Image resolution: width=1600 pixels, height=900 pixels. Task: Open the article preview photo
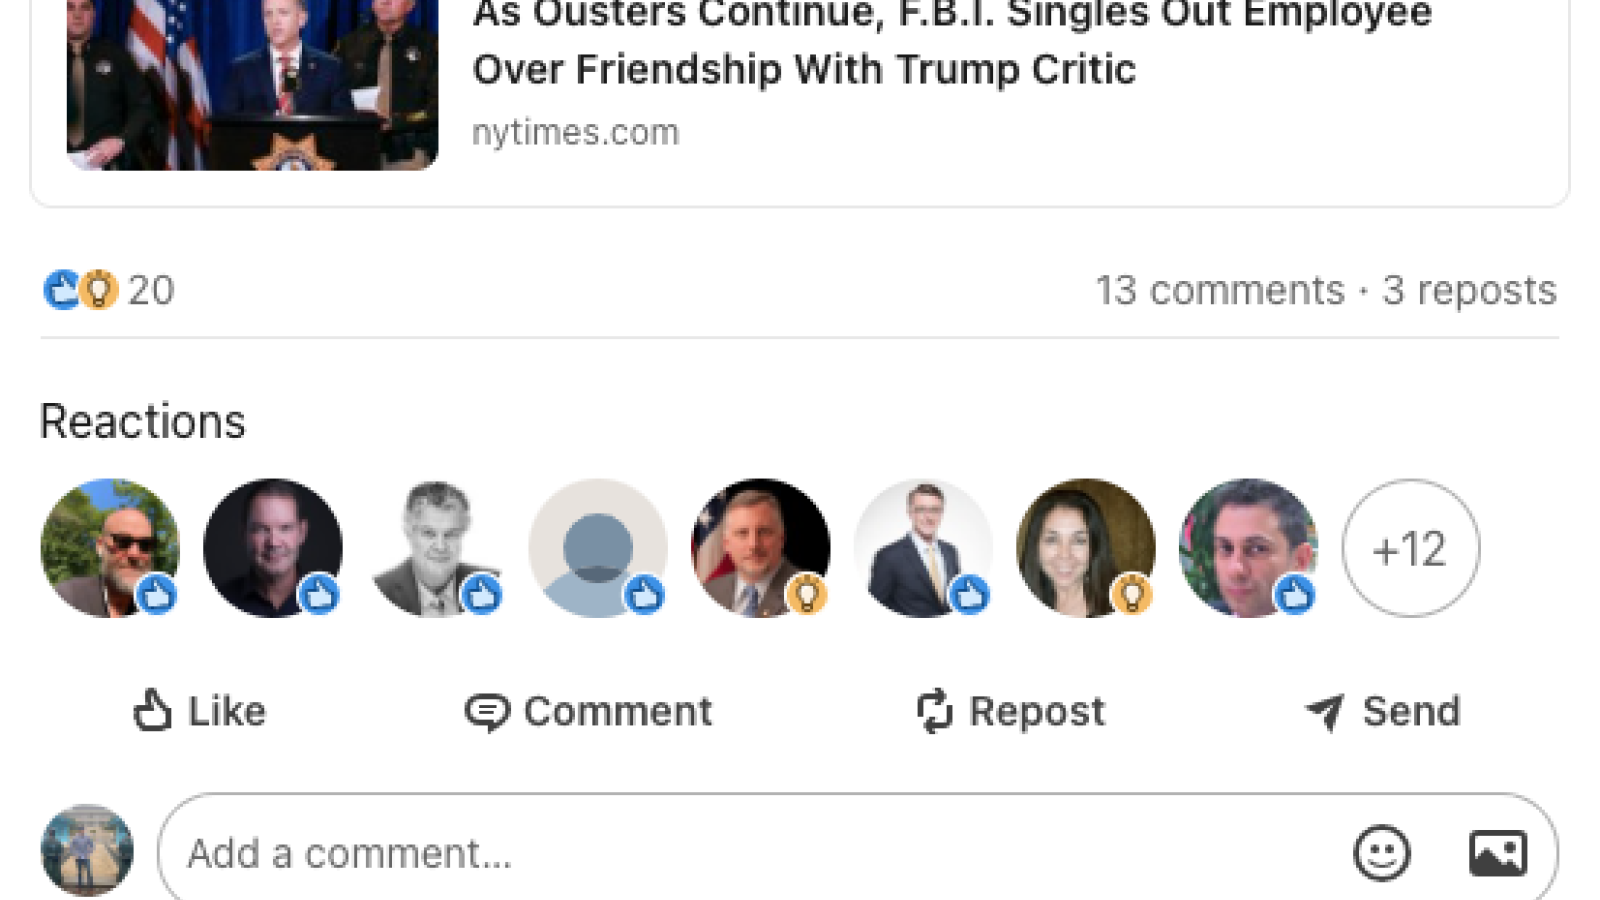click(x=252, y=83)
